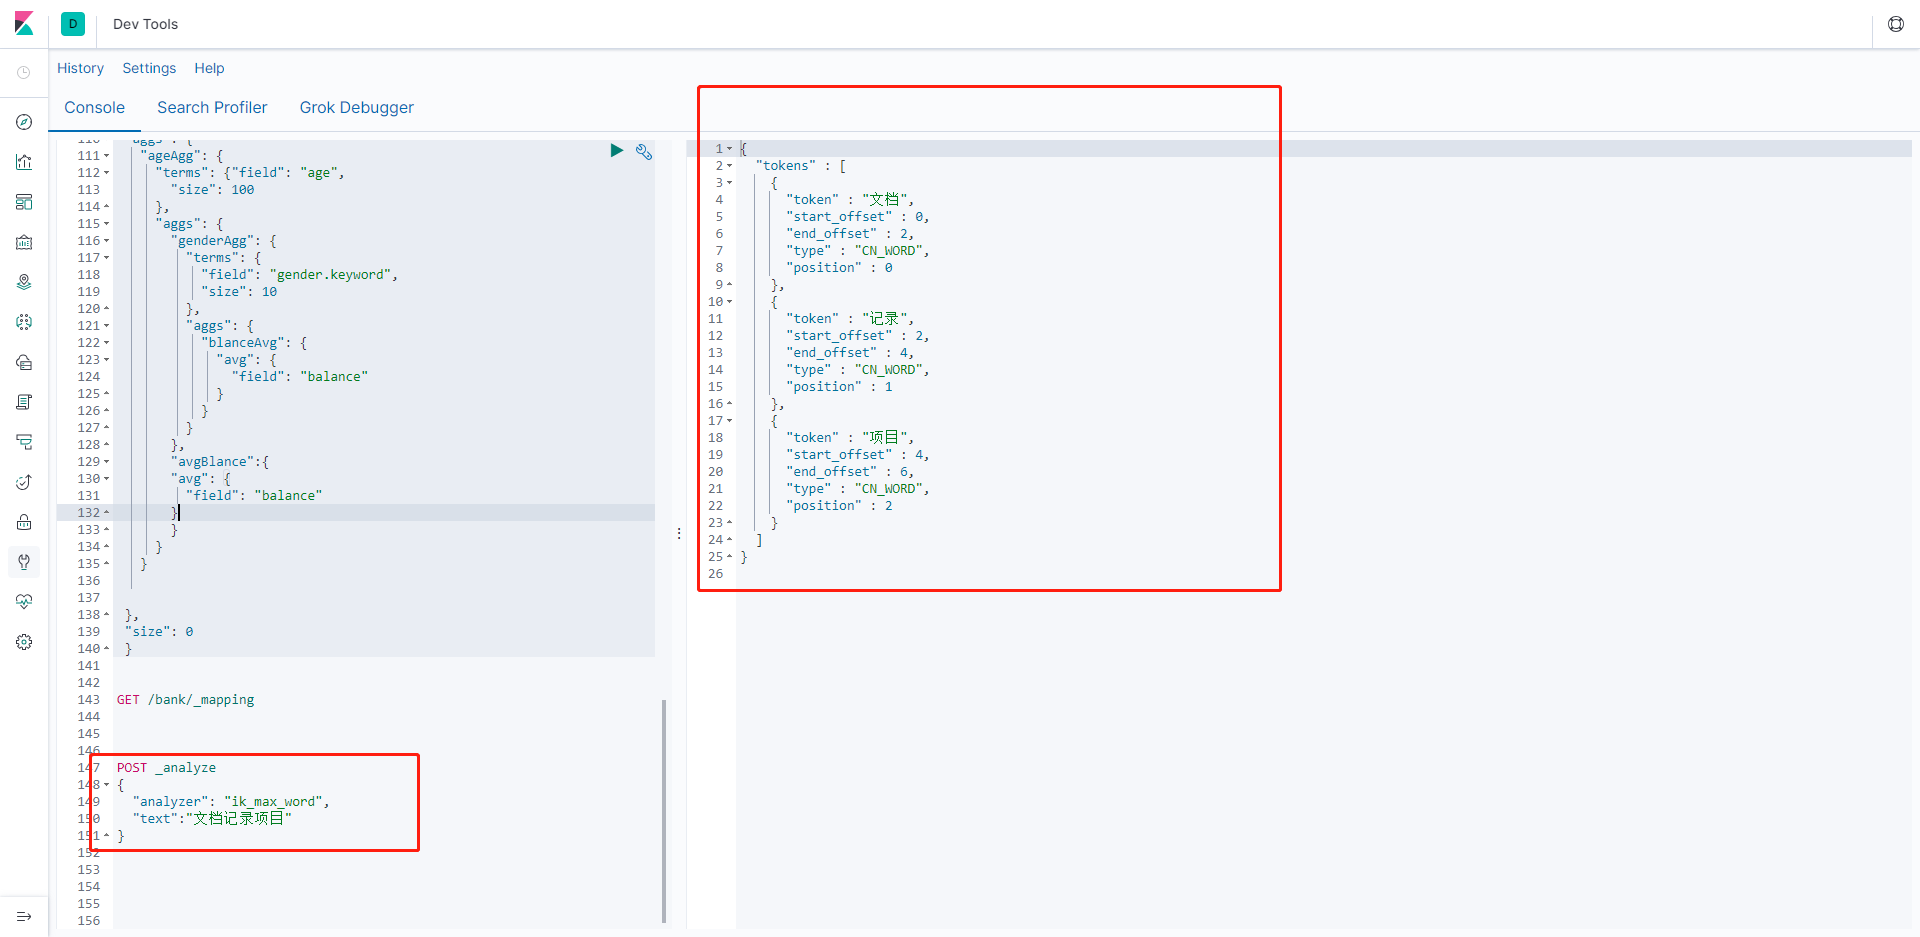The width and height of the screenshot is (1920, 937).
Task: Open Visualize from the sidebar
Action: point(24,162)
